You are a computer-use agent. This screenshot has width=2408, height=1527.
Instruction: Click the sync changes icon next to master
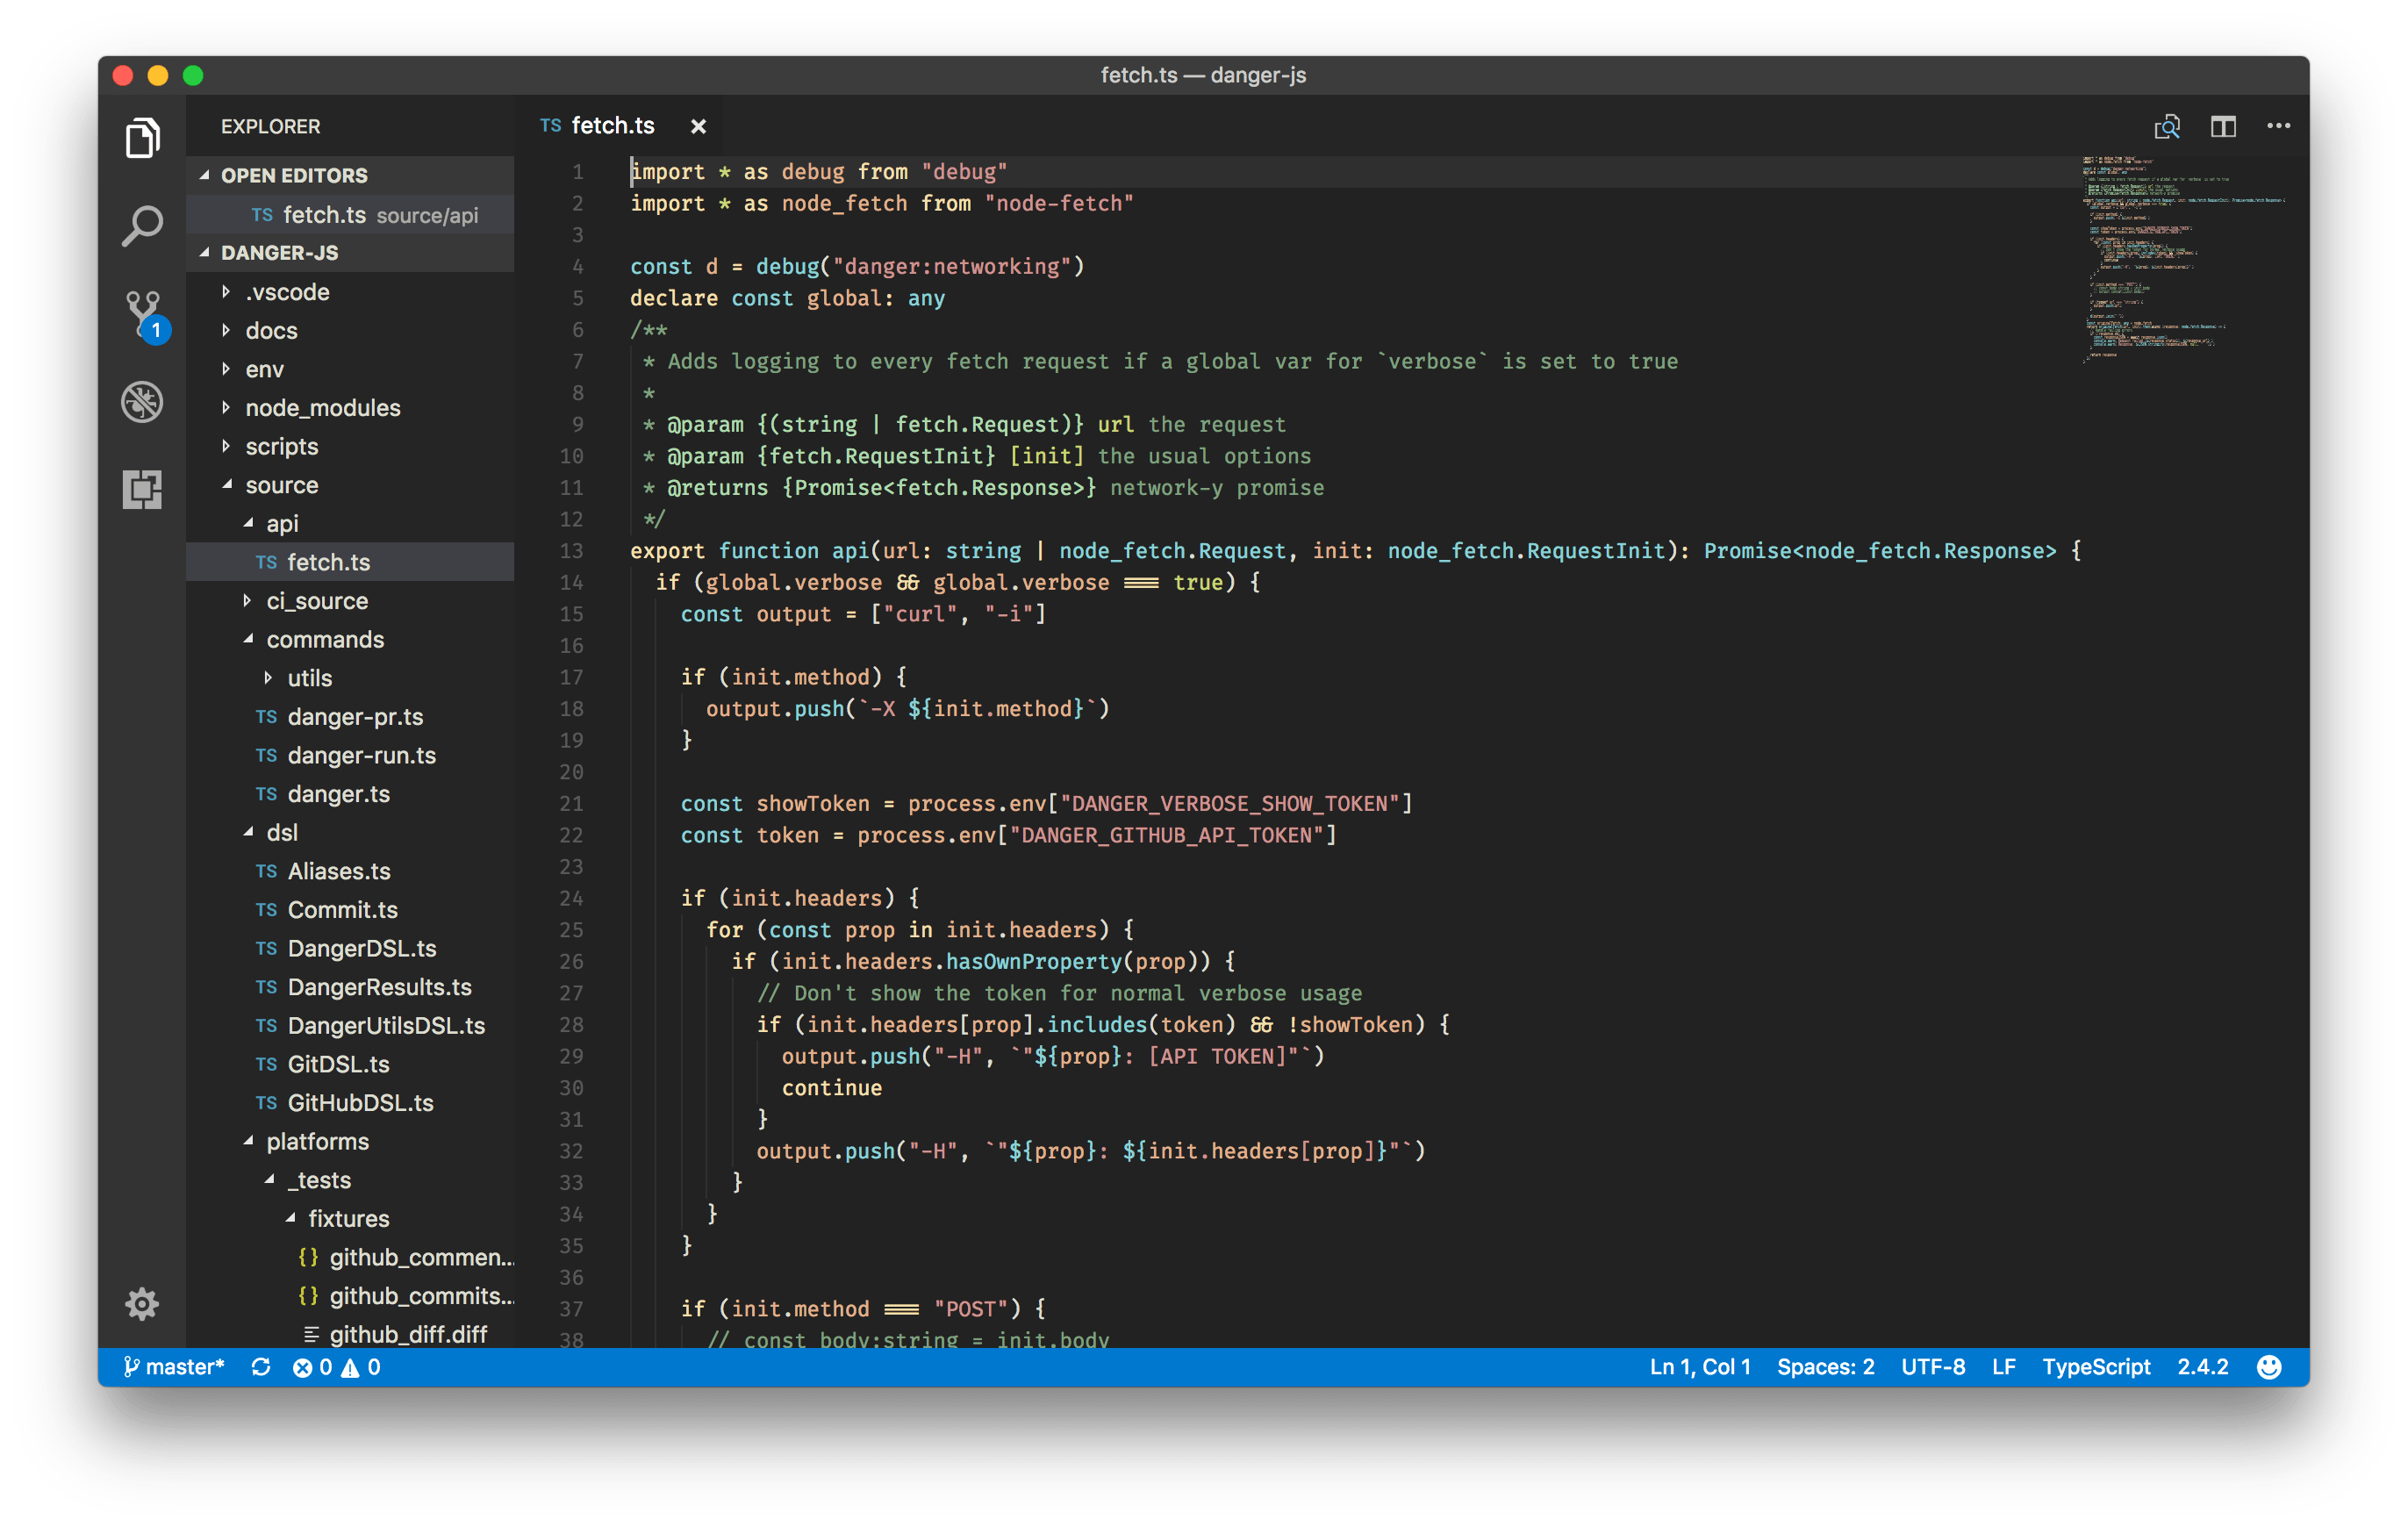(261, 1366)
